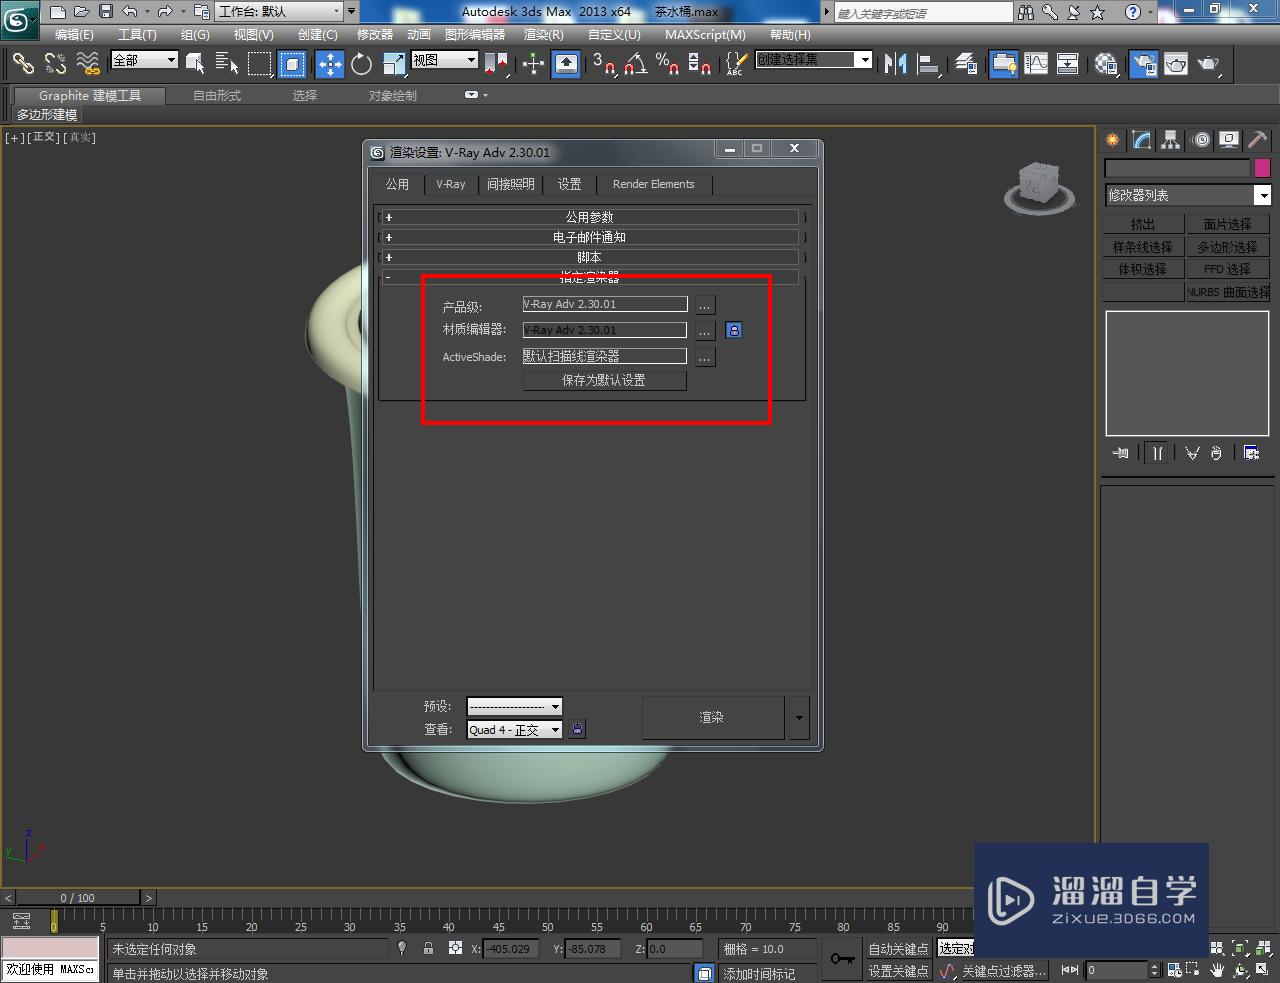This screenshot has height=983, width=1280.
Task: Open the Modify panel tab
Action: pos(1141,140)
